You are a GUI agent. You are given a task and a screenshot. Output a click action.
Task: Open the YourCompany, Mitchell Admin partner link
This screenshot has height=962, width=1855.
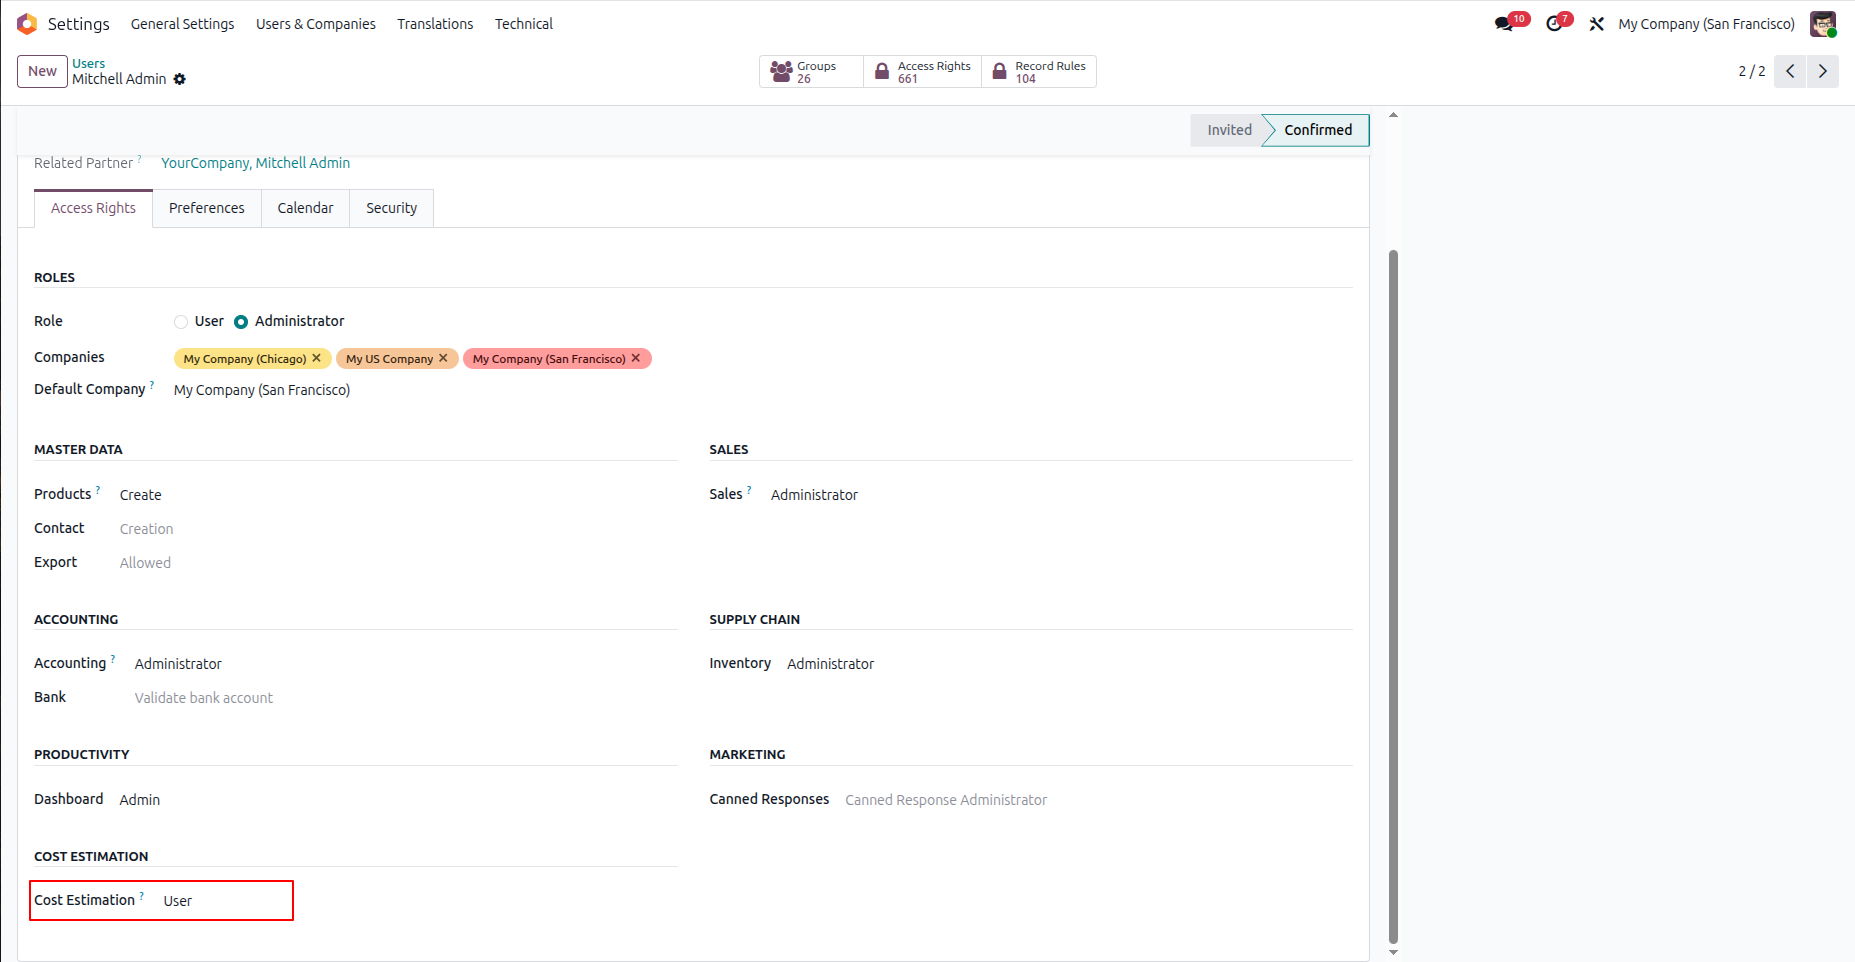point(255,163)
